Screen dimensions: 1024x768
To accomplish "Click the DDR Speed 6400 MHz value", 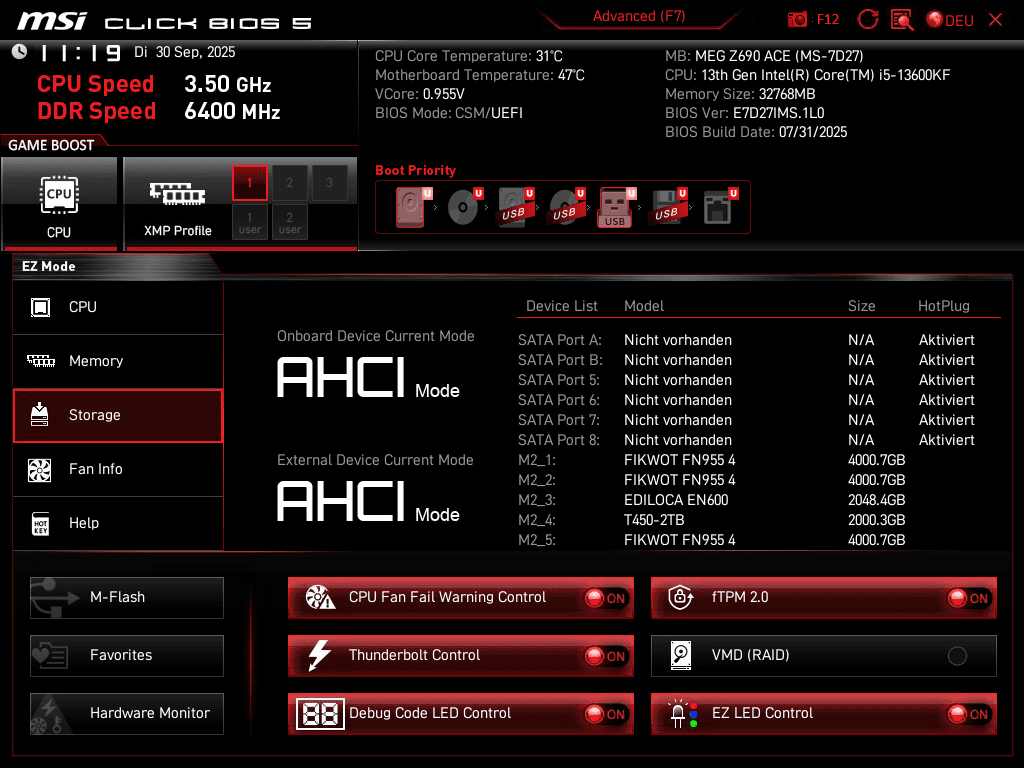I will (x=232, y=111).
